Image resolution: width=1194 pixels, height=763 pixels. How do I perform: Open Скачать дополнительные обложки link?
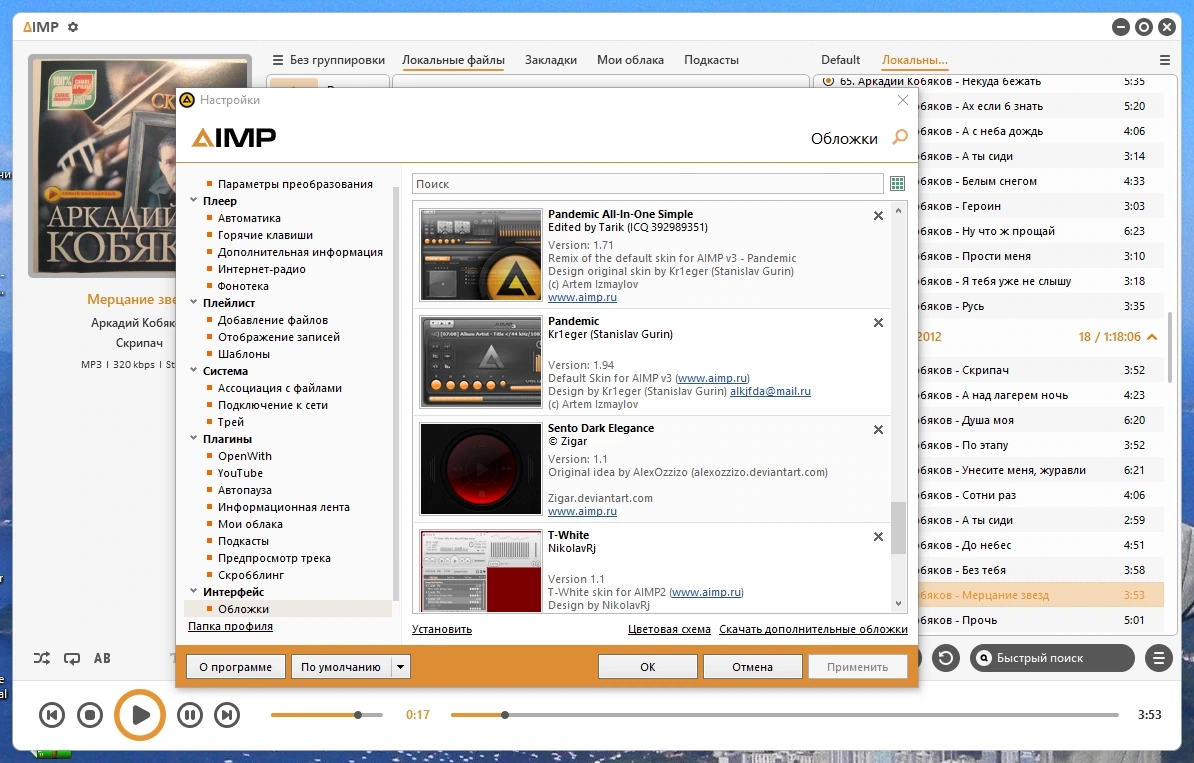(x=813, y=630)
